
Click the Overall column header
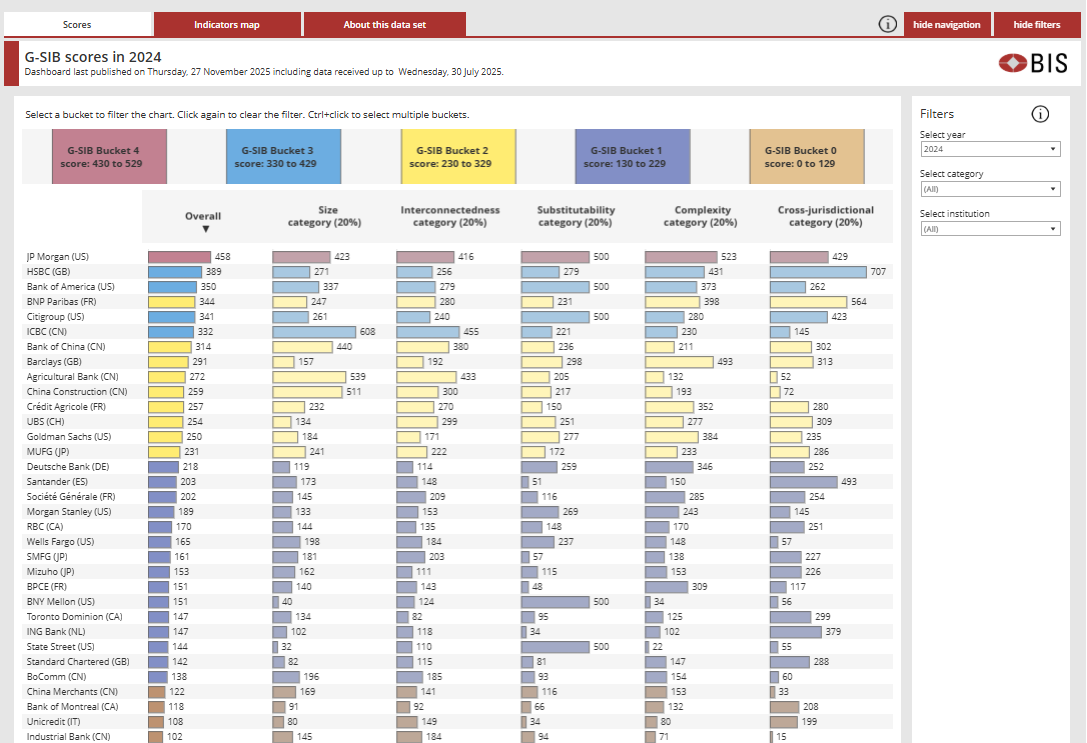(x=202, y=216)
